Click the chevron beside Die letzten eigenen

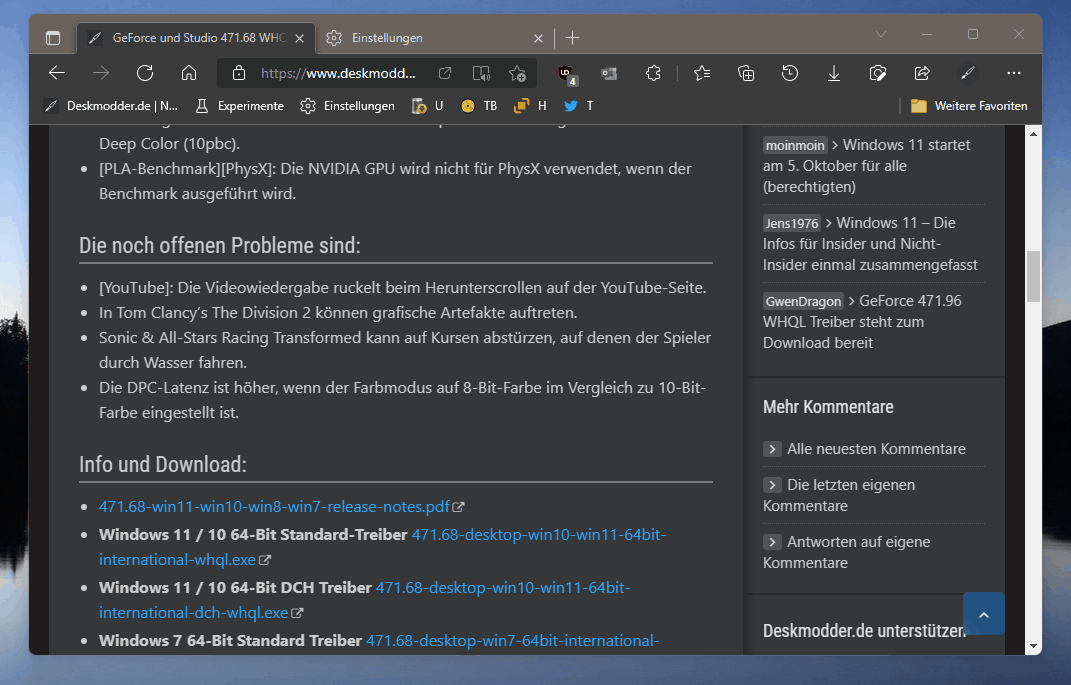click(772, 485)
